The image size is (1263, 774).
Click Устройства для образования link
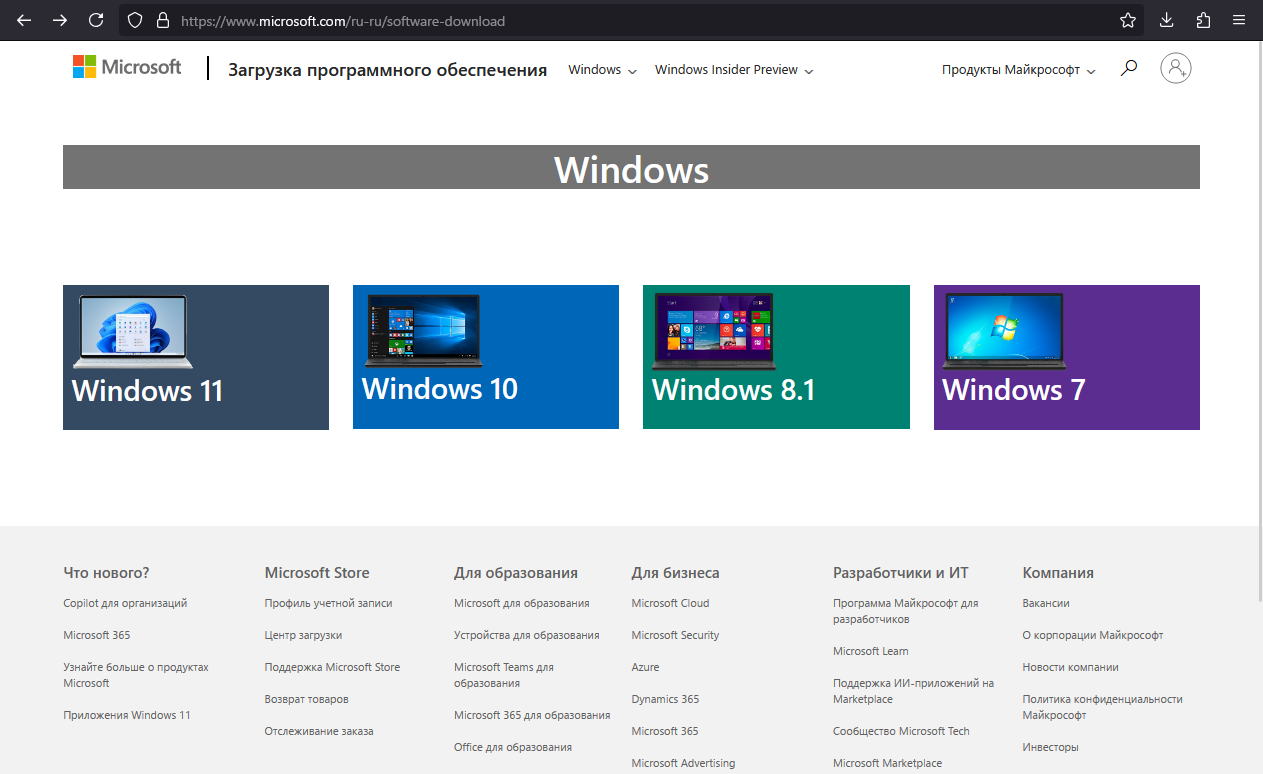(527, 635)
